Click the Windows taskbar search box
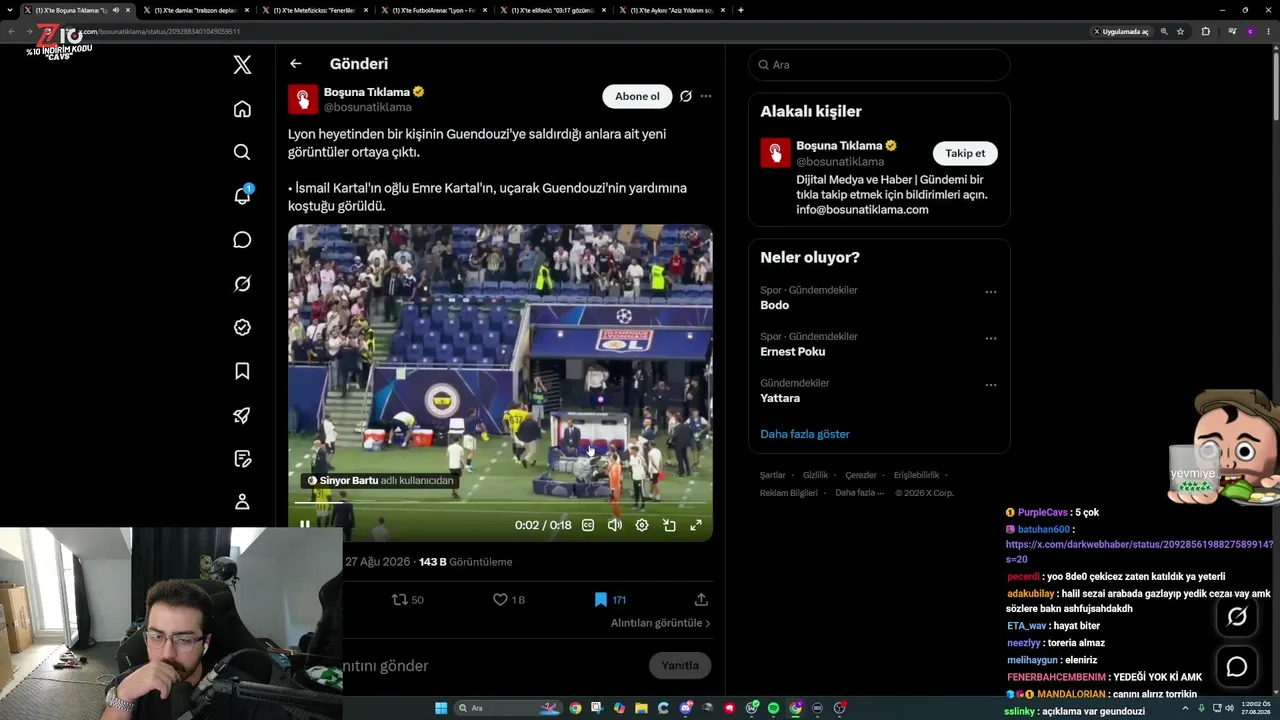 [510, 708]
